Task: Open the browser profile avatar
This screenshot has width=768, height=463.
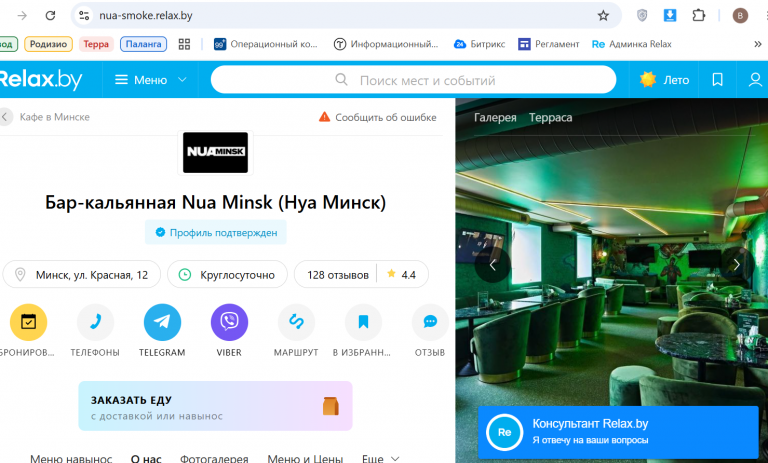Action: [740, 16]
